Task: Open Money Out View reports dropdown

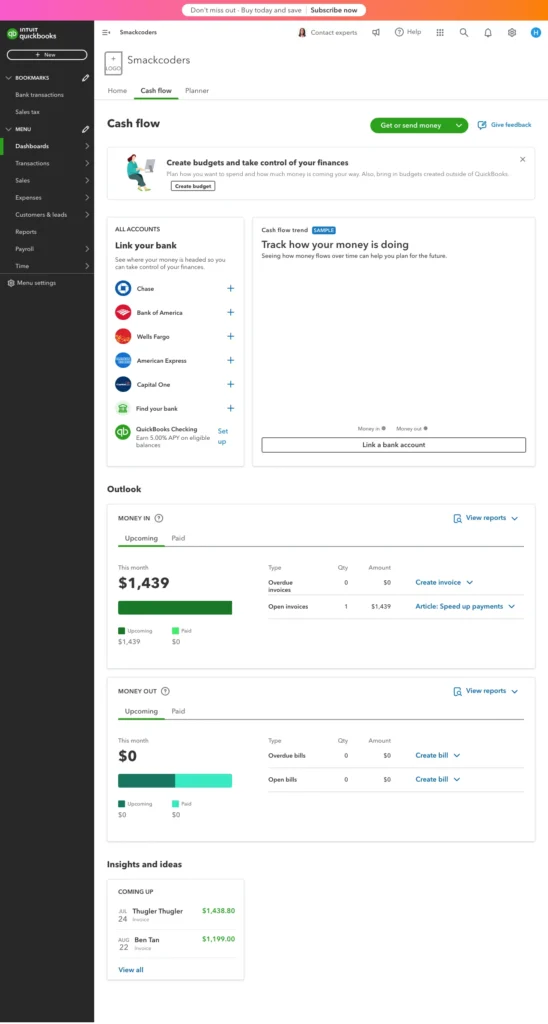Action: pyautogui.click(x=486, y=691)
